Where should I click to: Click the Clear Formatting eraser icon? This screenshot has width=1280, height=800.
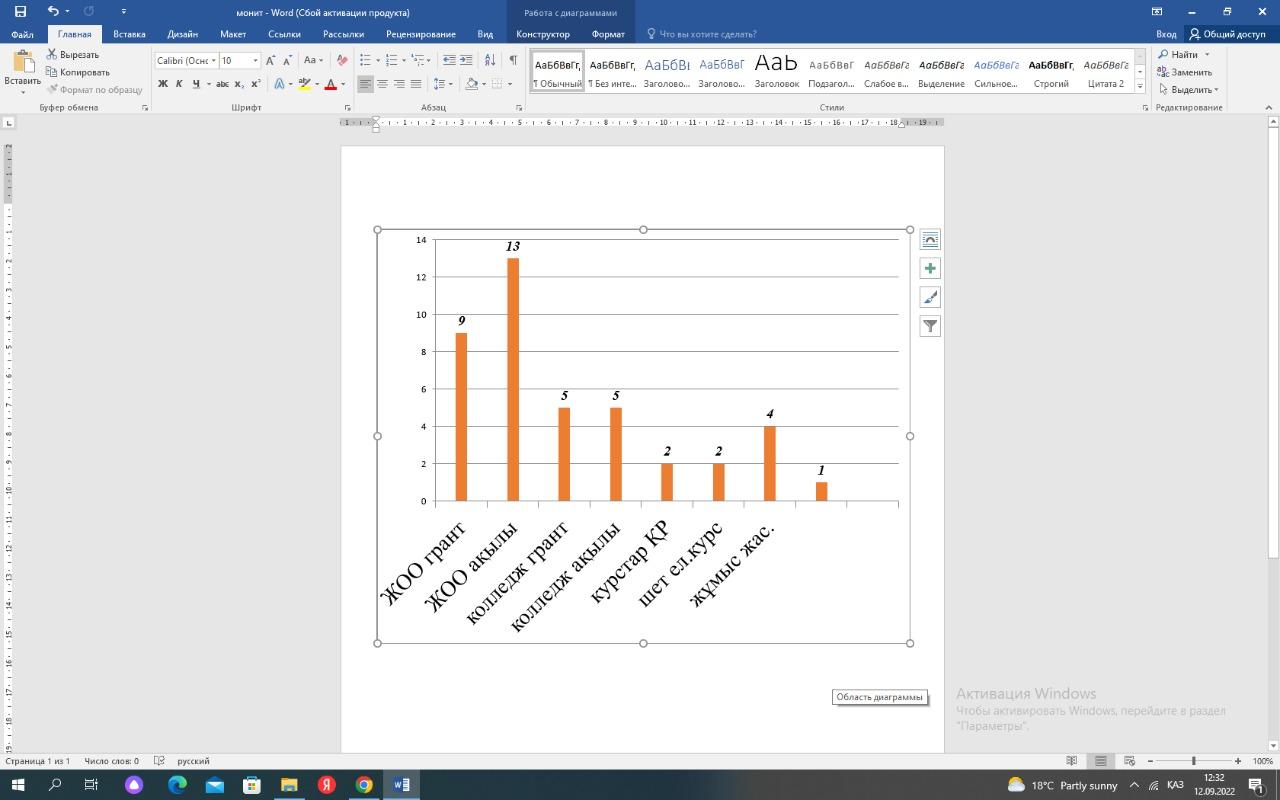pos(342,60)
